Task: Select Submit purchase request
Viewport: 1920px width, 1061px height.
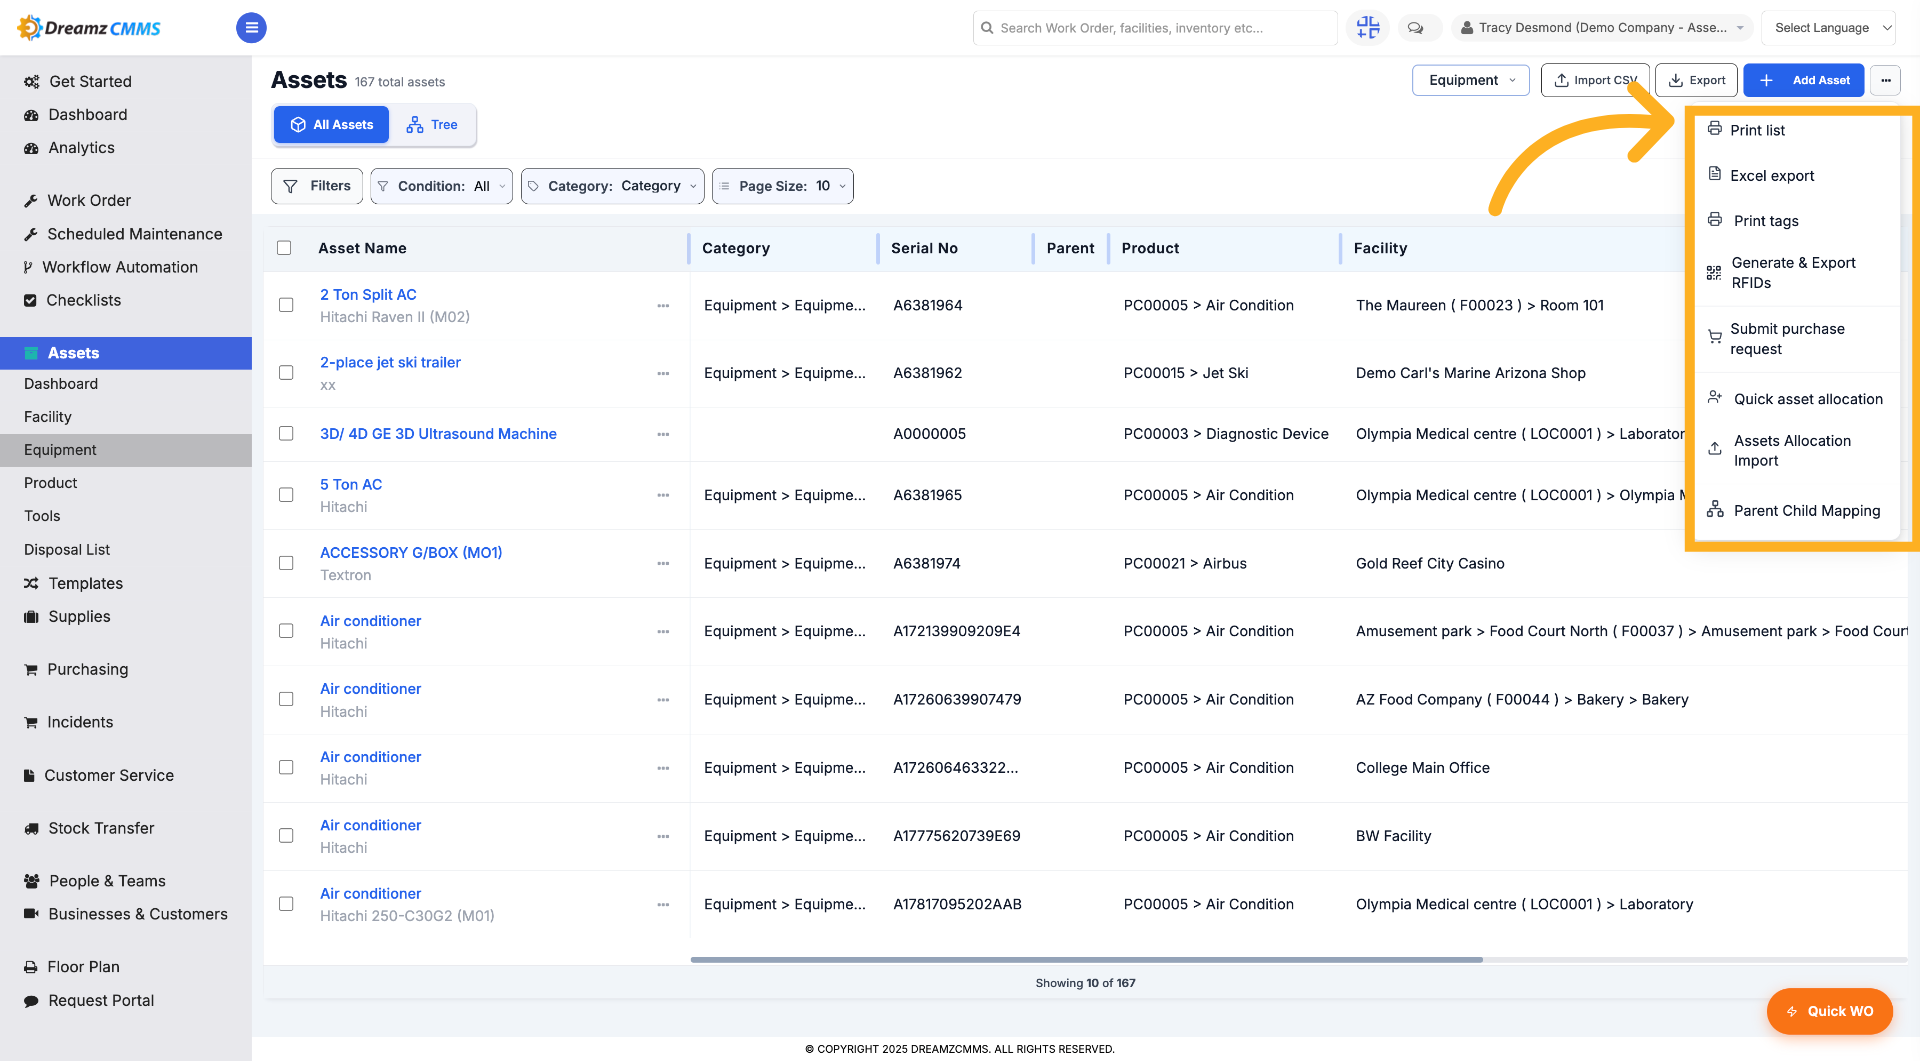Action: pyautogui.click(x=1798, y=339)
